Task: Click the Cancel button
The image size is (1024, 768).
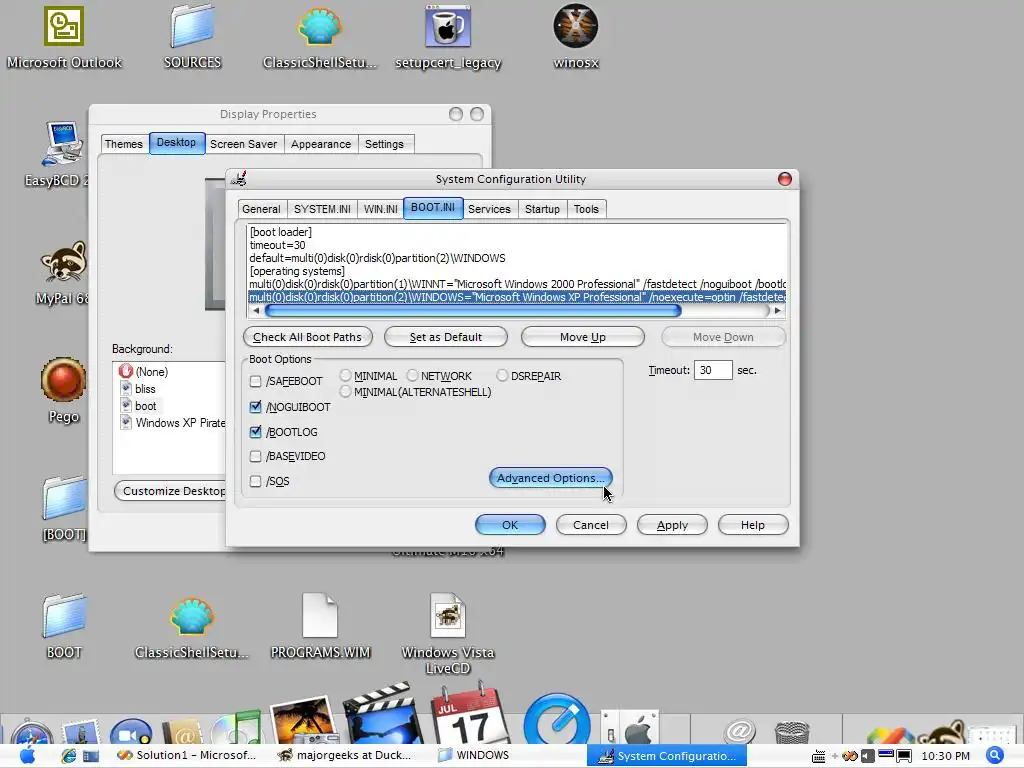Action: coord(591,525)
